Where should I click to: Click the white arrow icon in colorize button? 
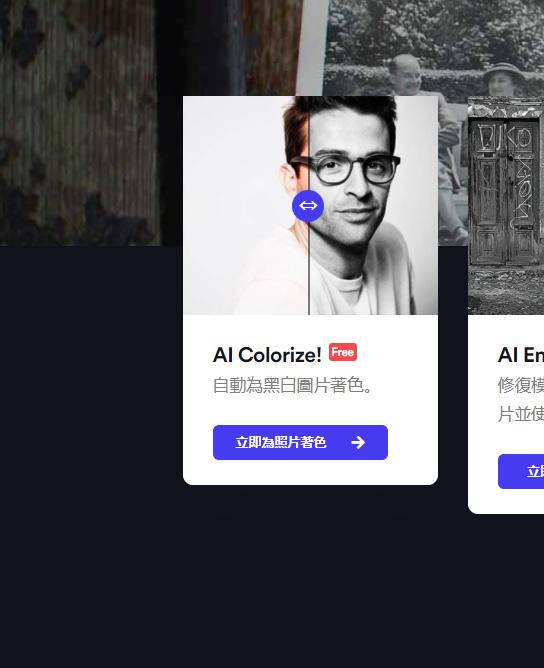pos(358,442)
